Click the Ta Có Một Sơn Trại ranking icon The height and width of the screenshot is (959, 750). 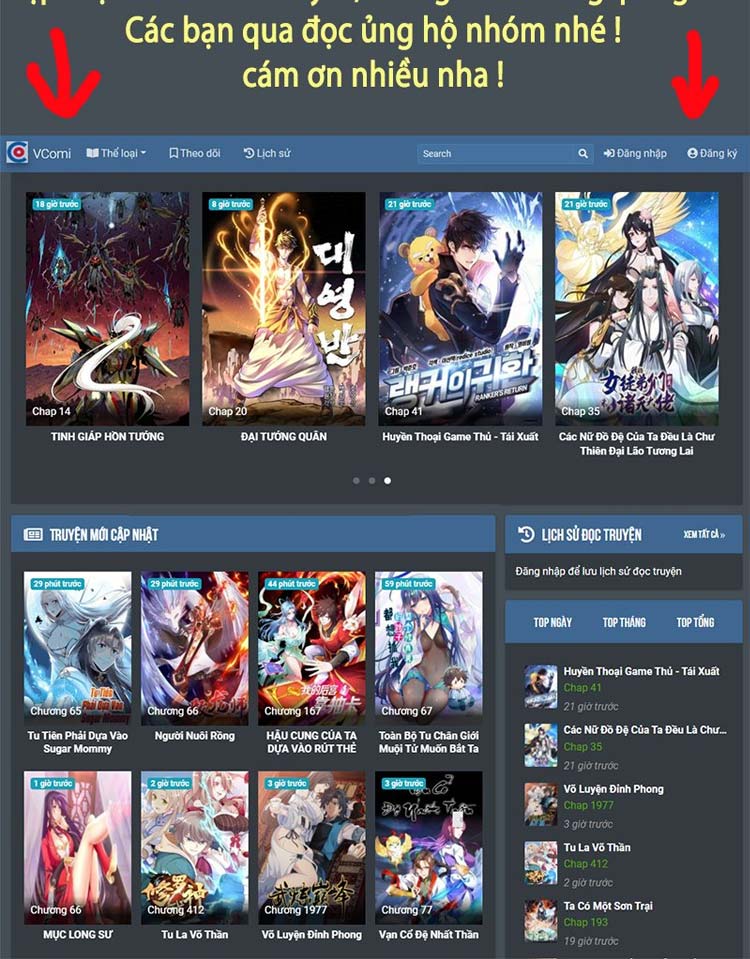tap(541, 920)
